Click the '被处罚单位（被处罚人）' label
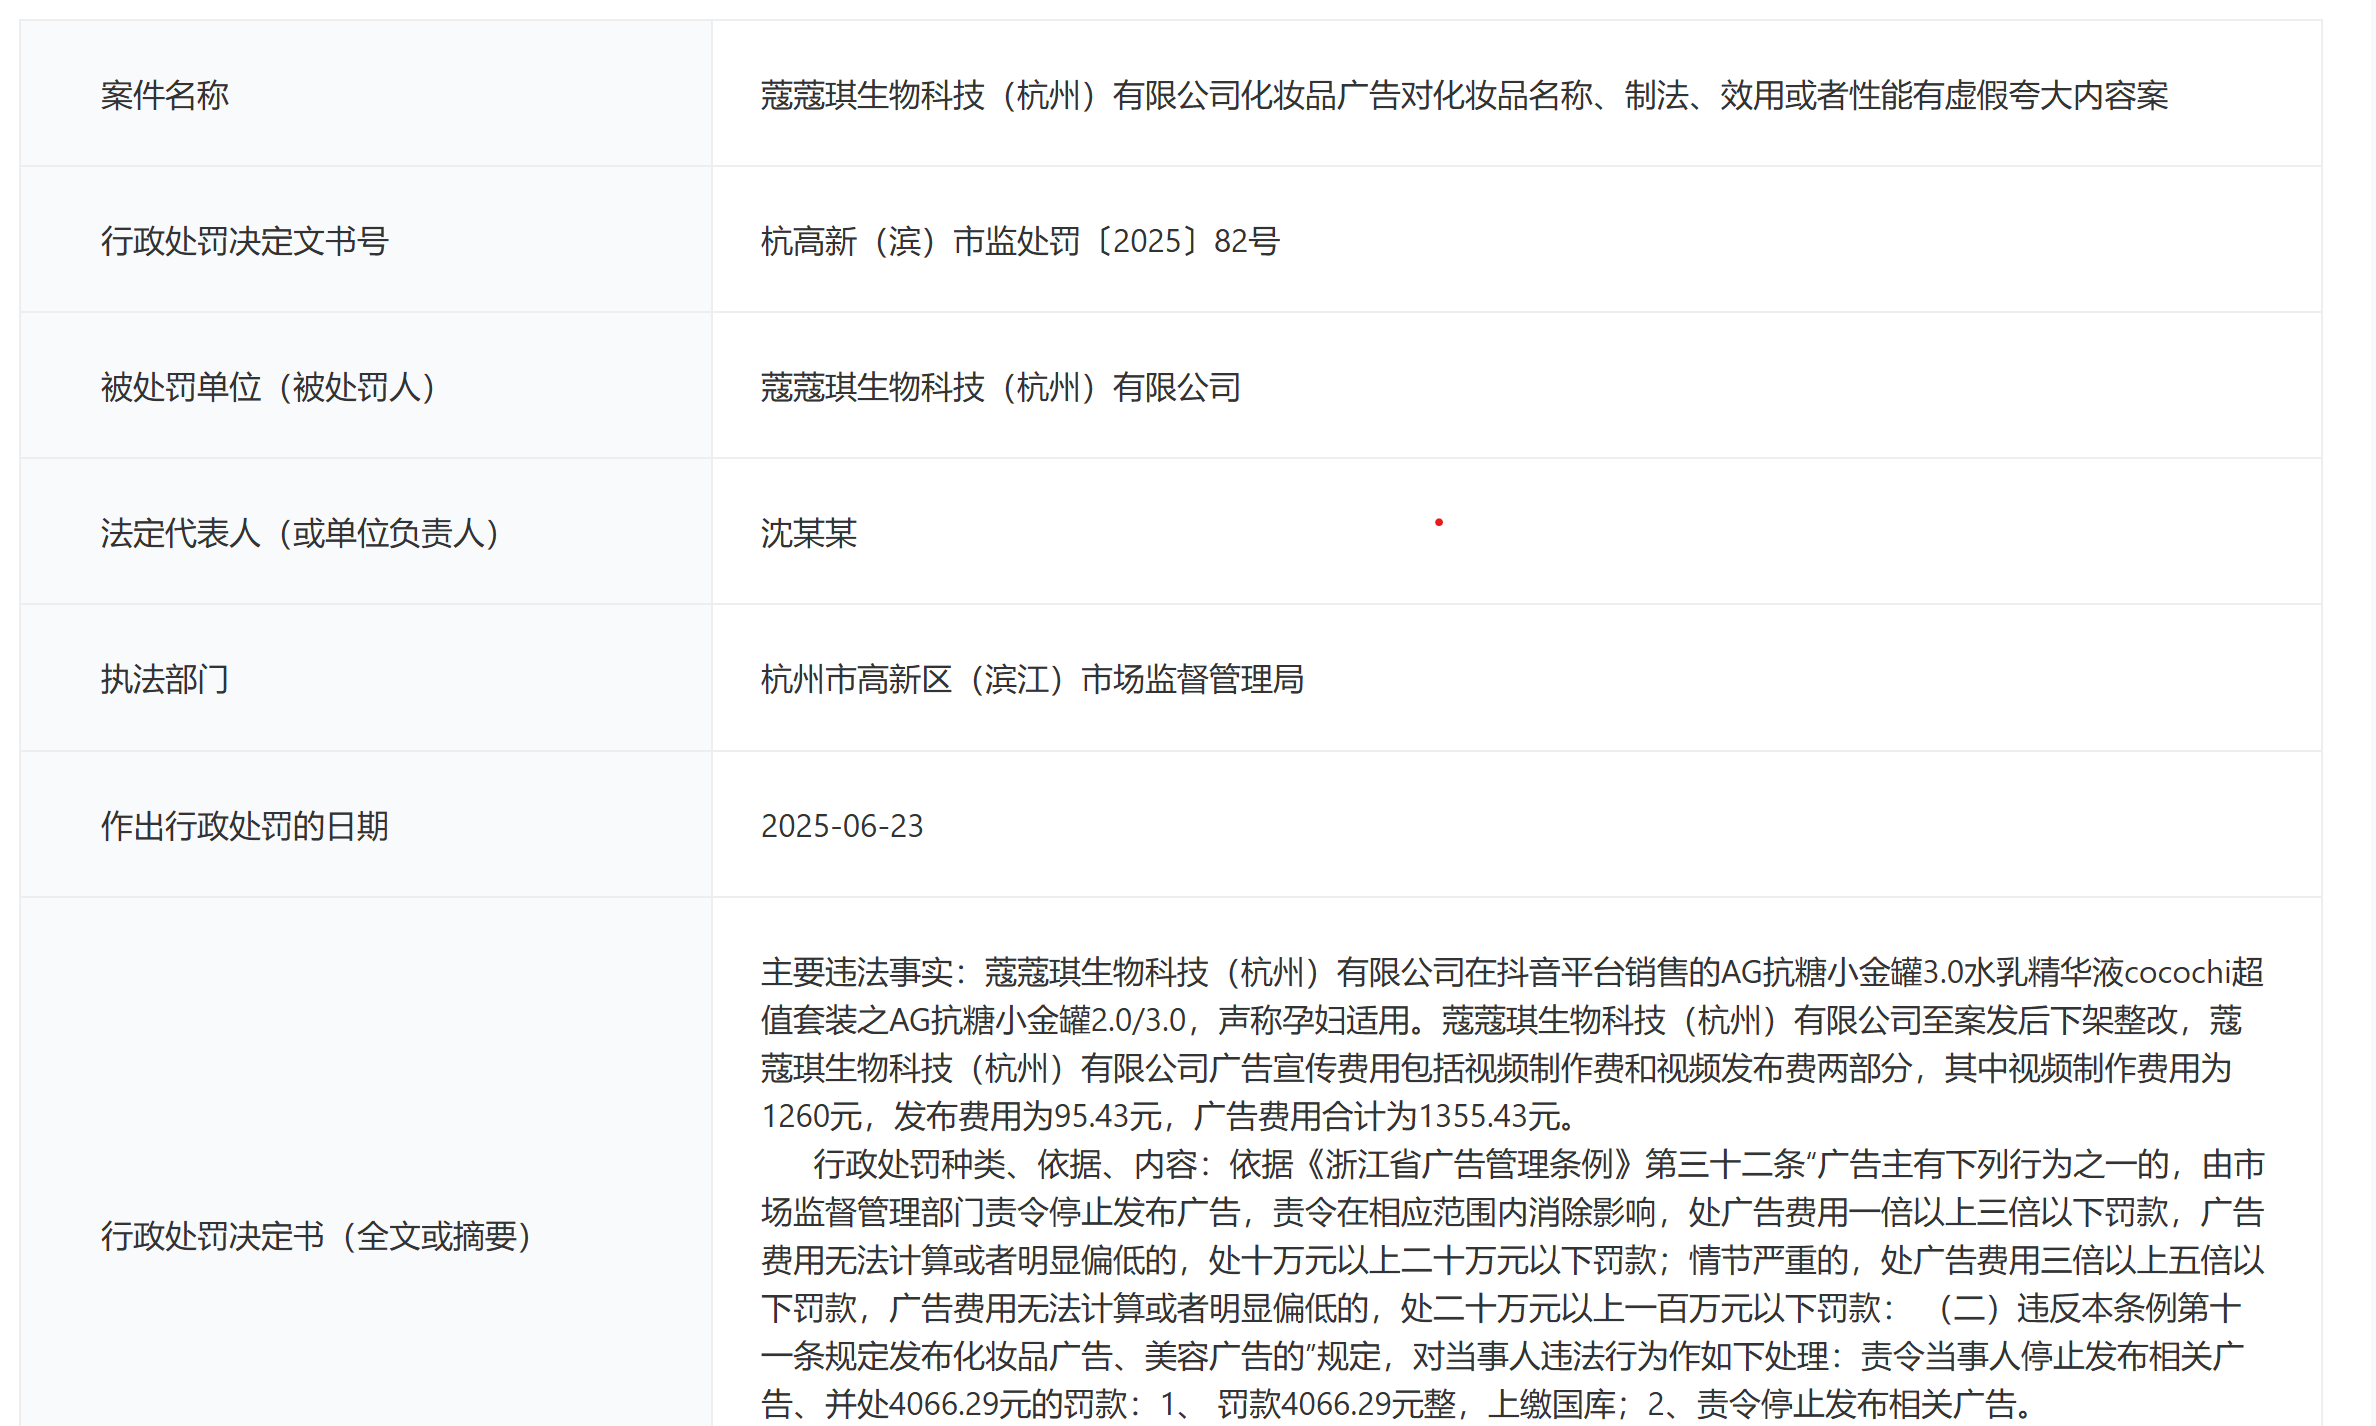The width and height of the screenshot is (2376, 1426). click(268, 387)
